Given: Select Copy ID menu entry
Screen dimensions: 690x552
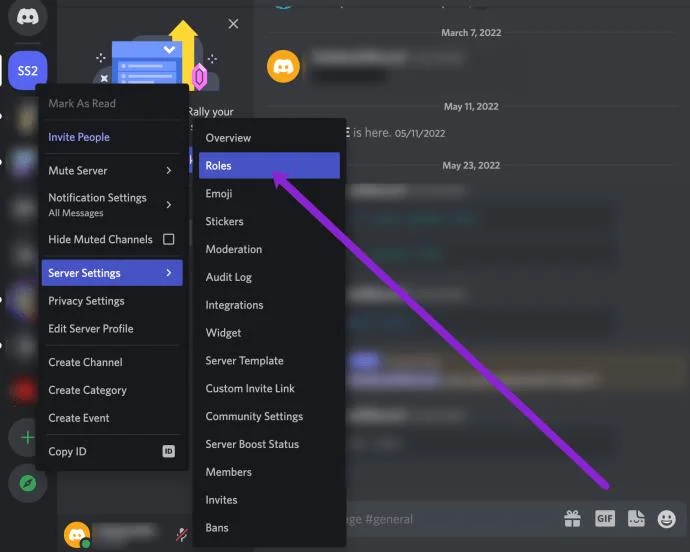Looking at the screenshot, I should (x=112, y=451).
